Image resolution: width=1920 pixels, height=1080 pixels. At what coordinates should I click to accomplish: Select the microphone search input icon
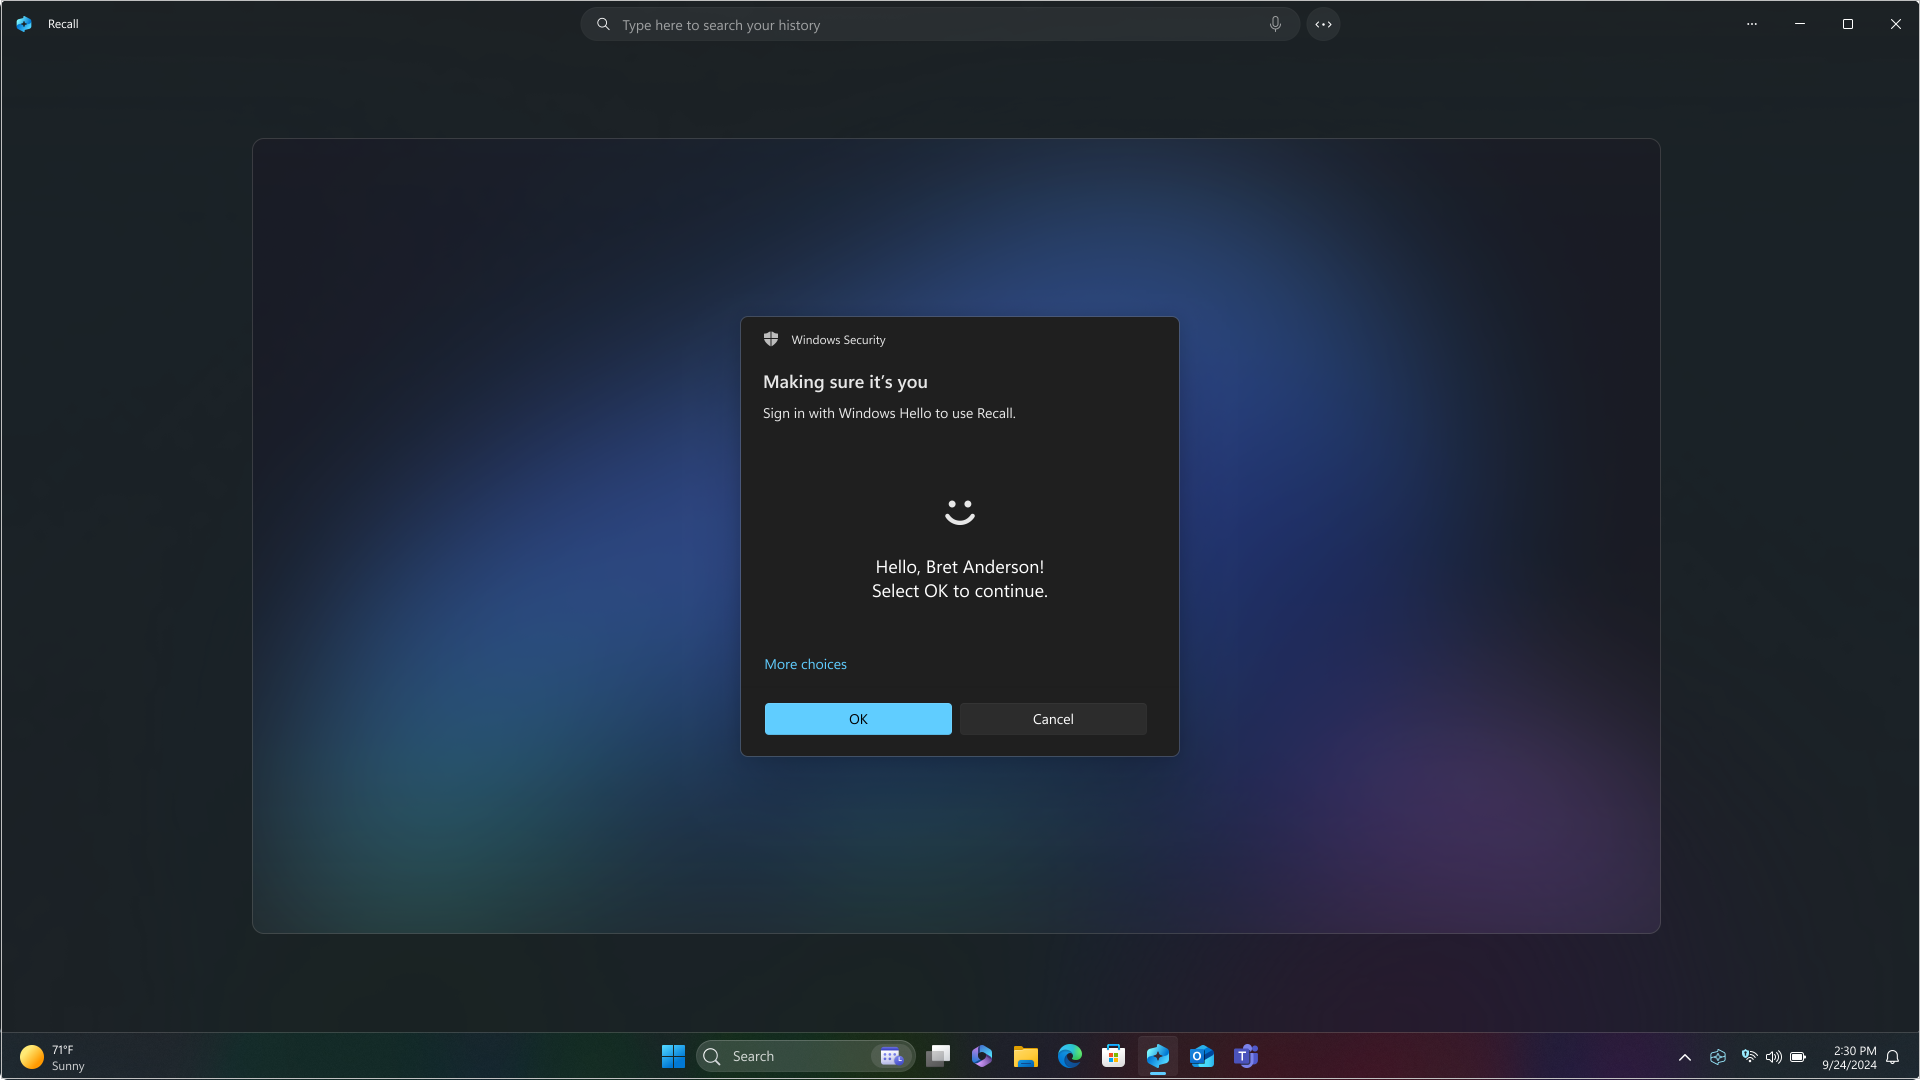(x=1275, y=24)
